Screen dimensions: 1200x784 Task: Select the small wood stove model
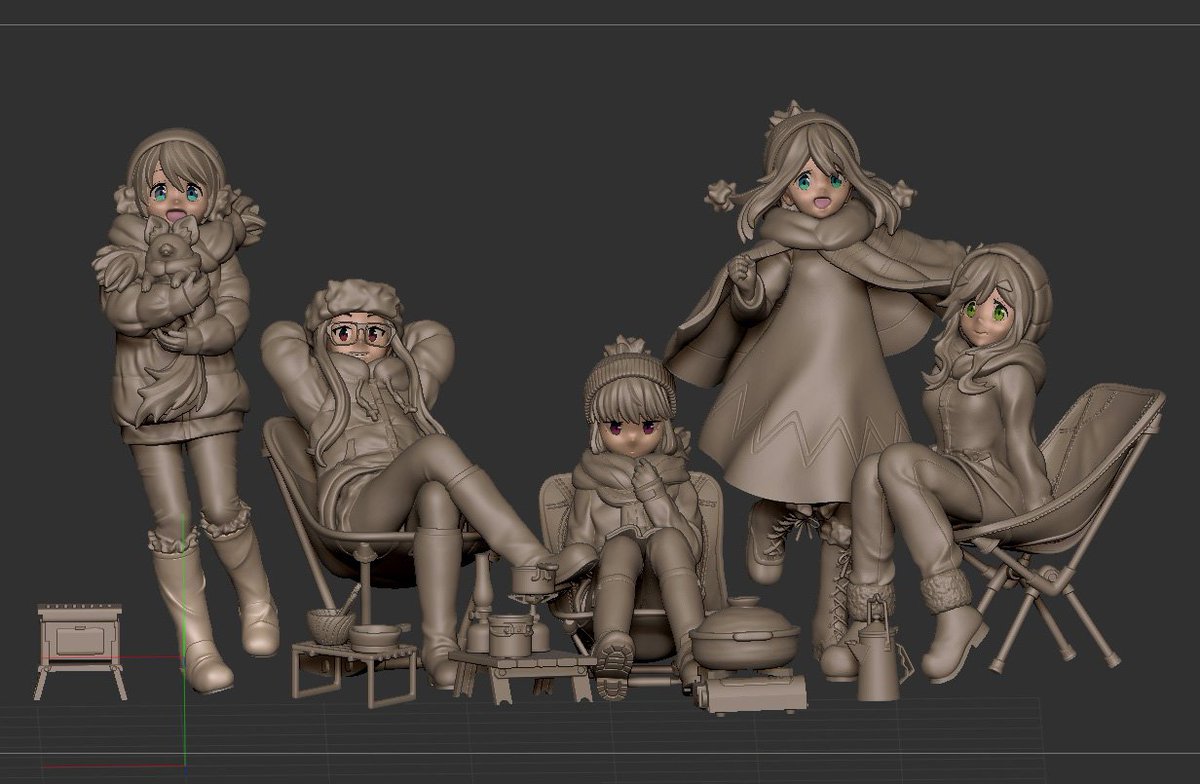80,651
